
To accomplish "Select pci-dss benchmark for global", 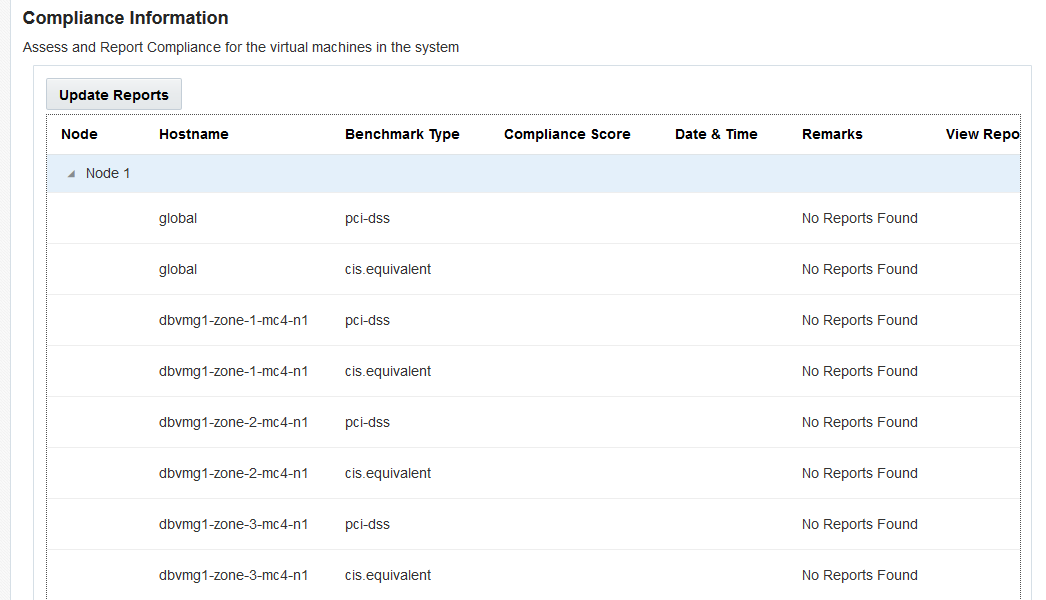I will [x=367, y=218].
